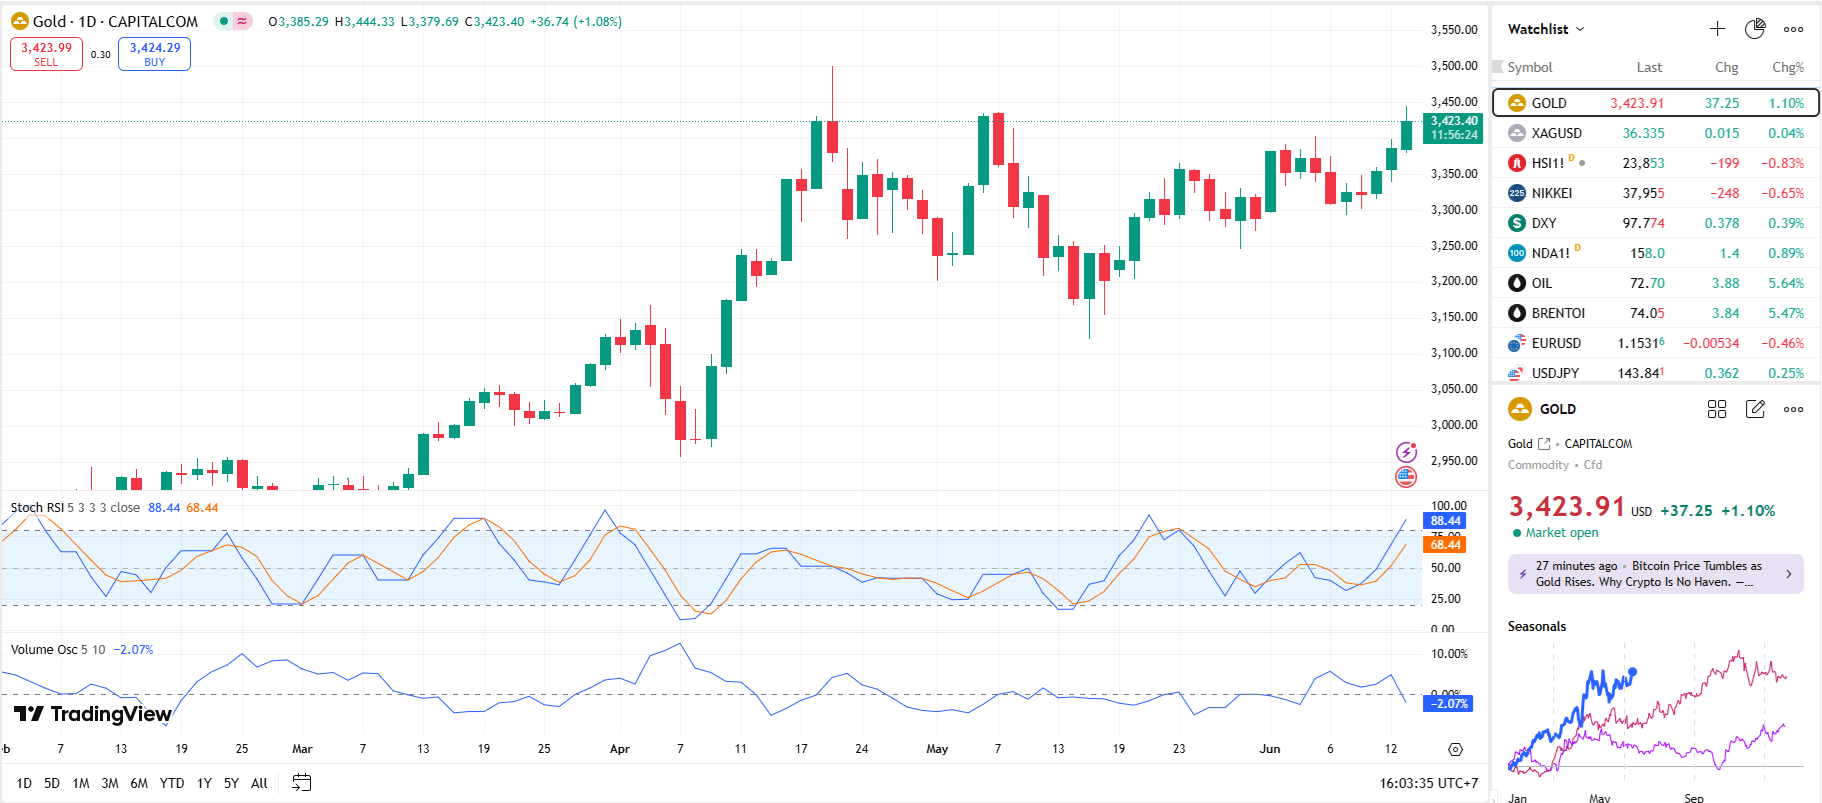The height and width of the screenshot is (803, 1822).
Task: Click the edit note icon beside GOLD
Action: [1755, 409]
